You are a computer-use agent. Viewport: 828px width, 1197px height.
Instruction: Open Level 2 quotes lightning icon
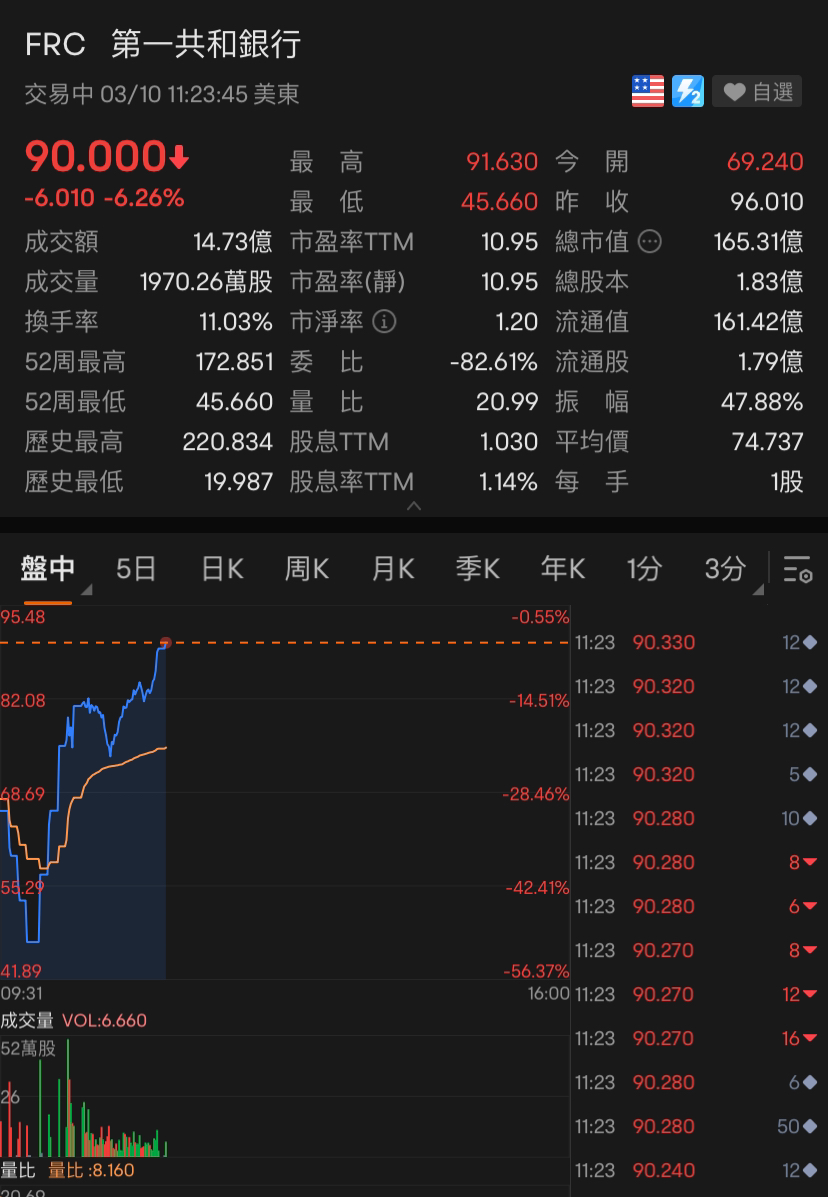pyautogui.click(x=688, y=91)
